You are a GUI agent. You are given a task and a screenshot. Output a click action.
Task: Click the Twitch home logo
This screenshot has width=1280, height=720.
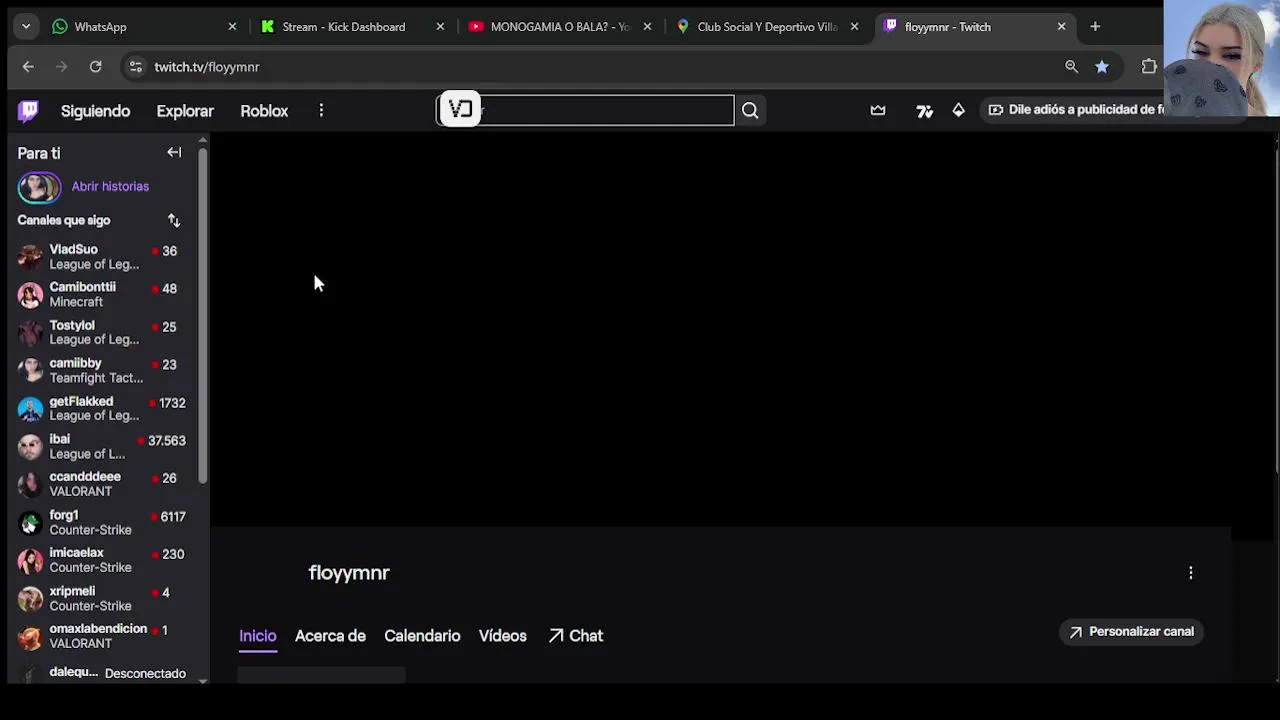click(x=28, y=111)
